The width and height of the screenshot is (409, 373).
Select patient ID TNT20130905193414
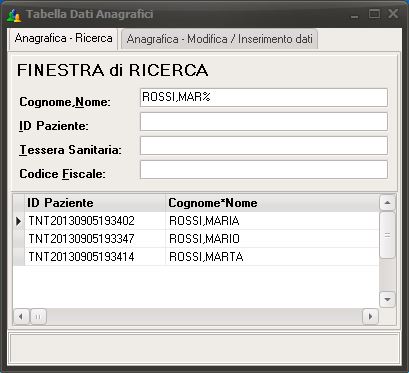(x=95, y=257)
